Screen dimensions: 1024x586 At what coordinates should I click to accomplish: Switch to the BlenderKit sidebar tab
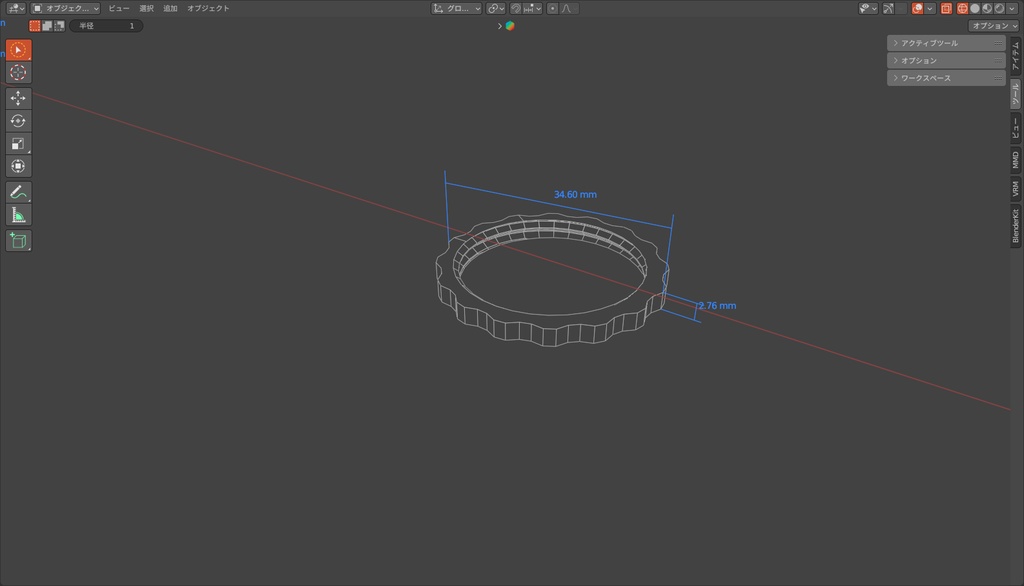(x=1016, y=226)
